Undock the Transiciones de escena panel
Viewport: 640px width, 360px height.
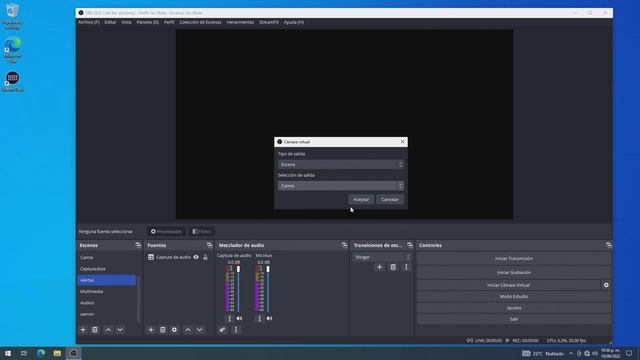click(410, 245)
